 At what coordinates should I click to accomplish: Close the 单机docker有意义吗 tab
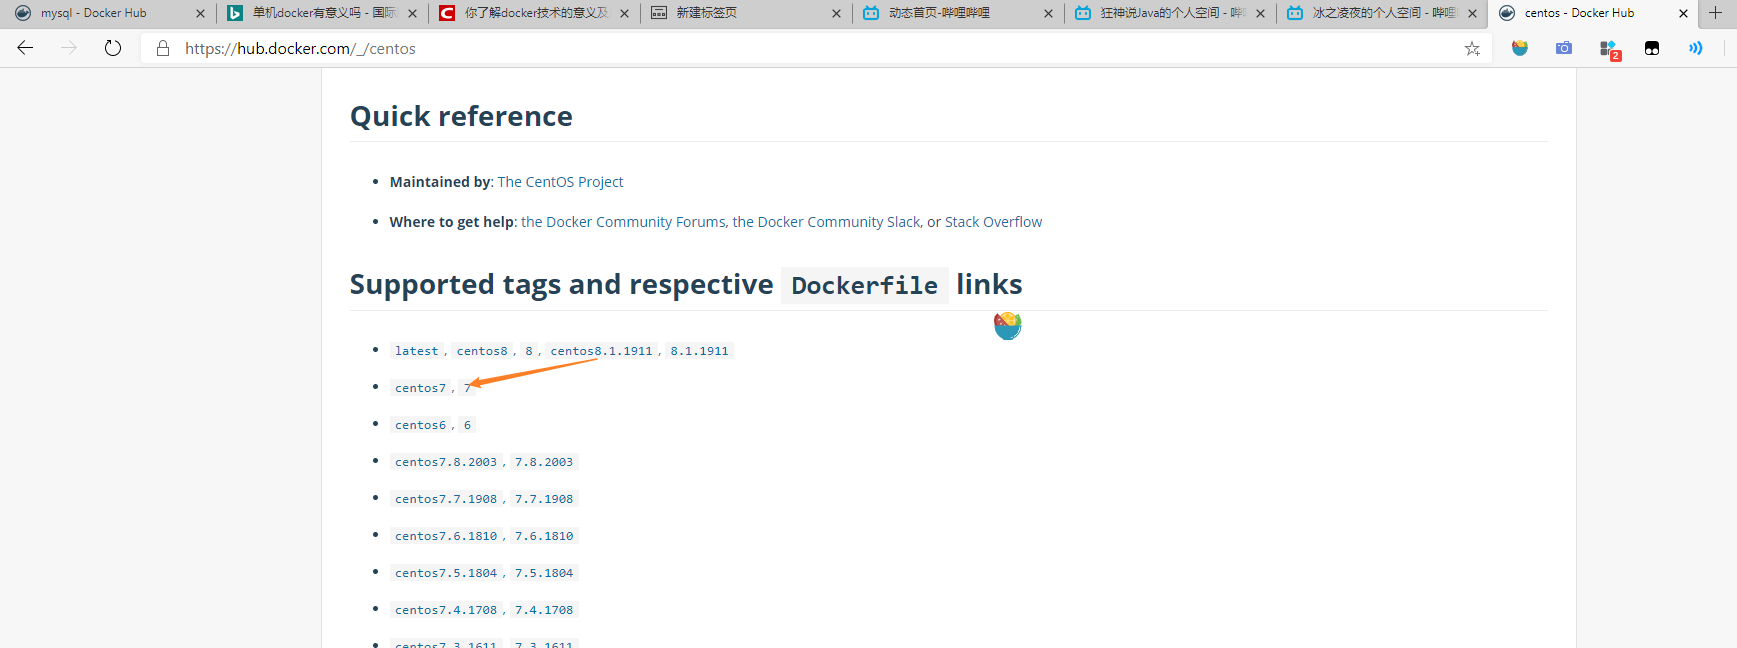(x=412, y=13)
